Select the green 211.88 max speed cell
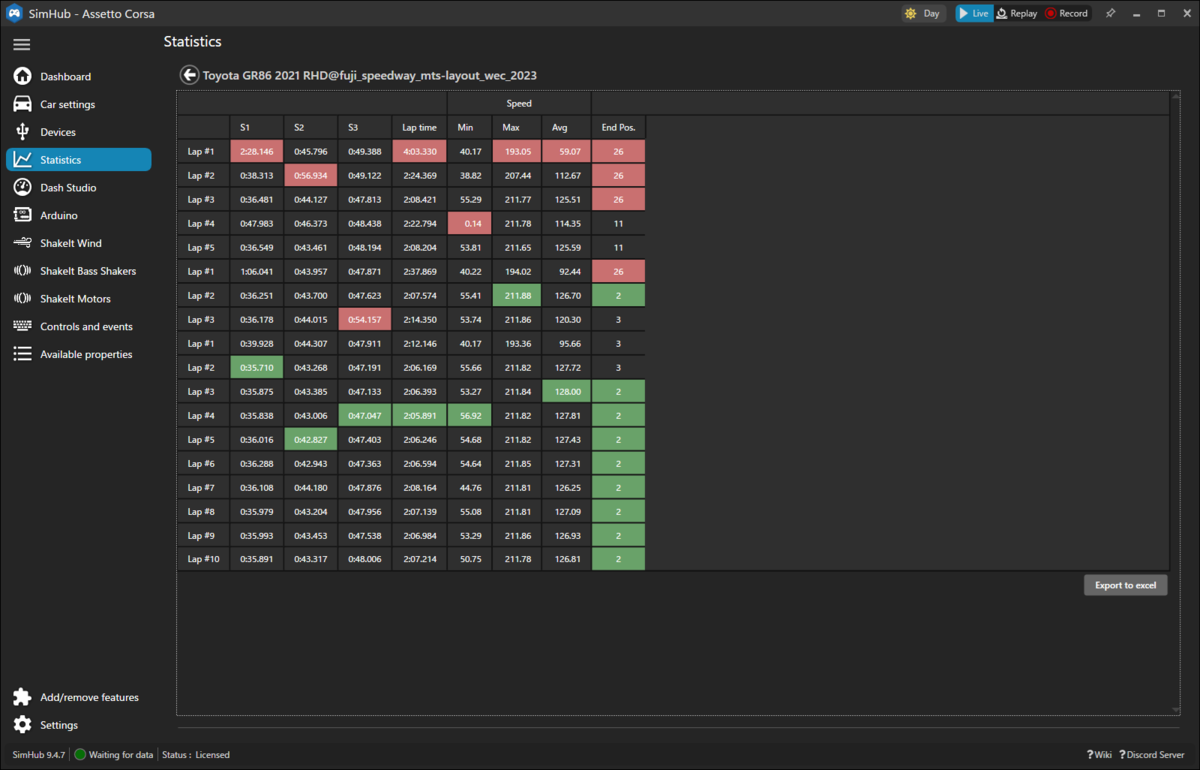This screenshot has height=770, width=1200. (x=517, y=295)
